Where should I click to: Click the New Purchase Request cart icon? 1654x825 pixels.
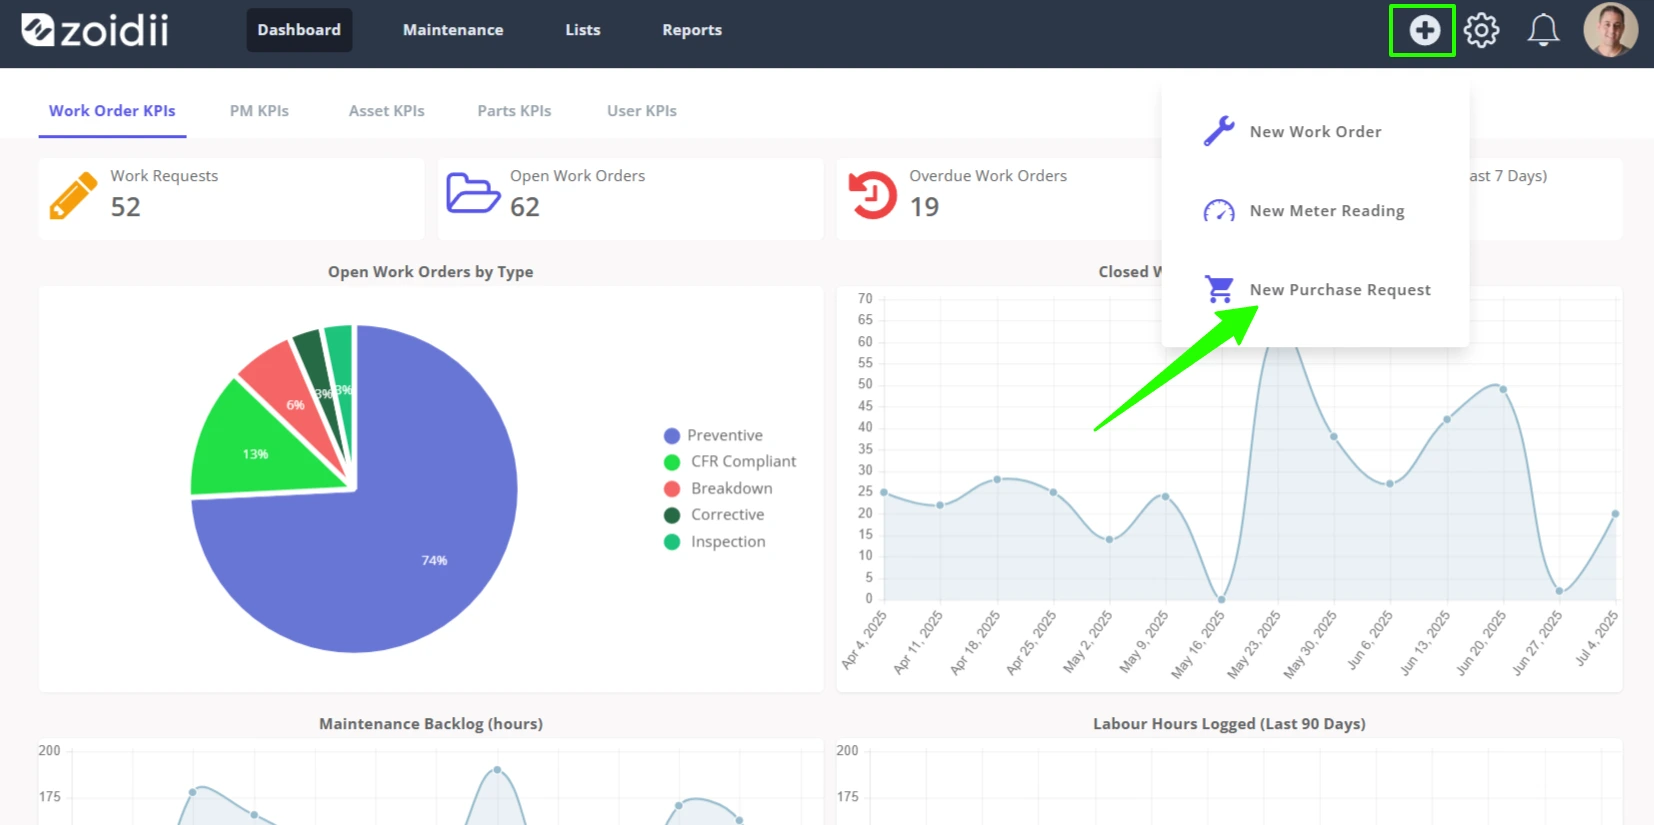click(1219, 289)
